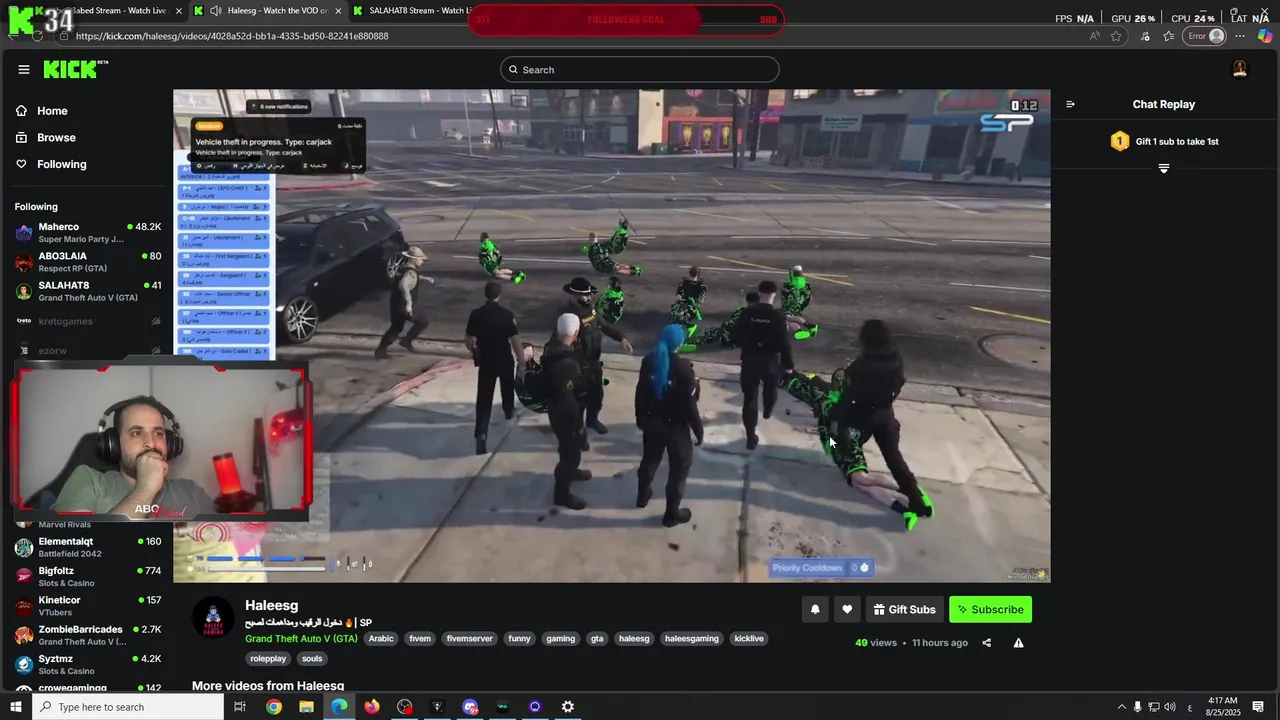1280x720 pixels.
Task: Expand chat pinned gift leaderboard arrow
Action: pyautogui.click(x=1163, y=169)
